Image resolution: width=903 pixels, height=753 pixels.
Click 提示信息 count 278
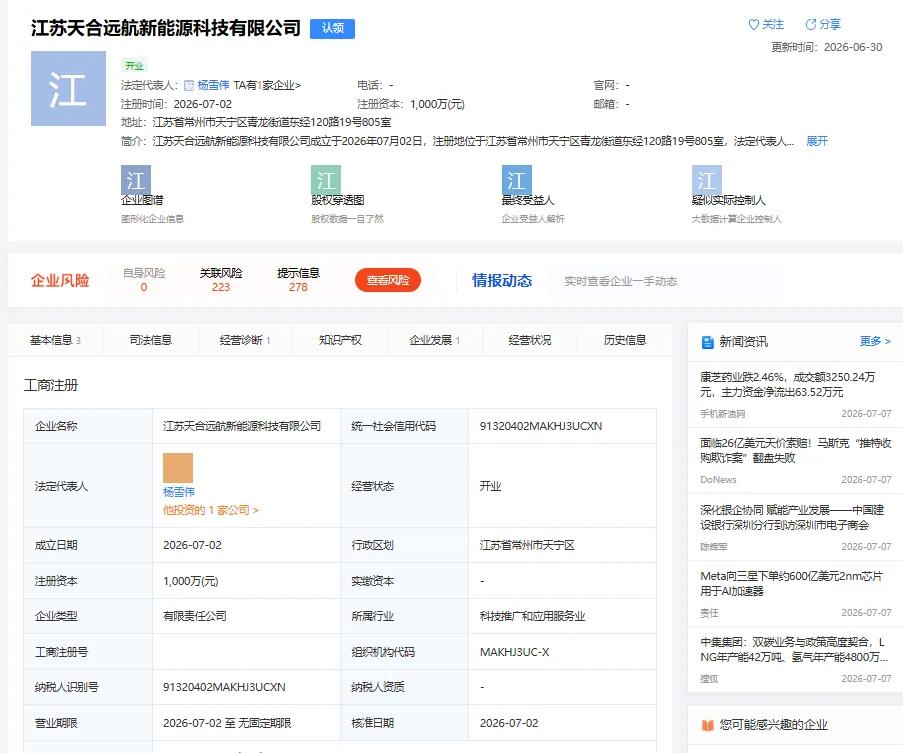[x=298, y=287]
